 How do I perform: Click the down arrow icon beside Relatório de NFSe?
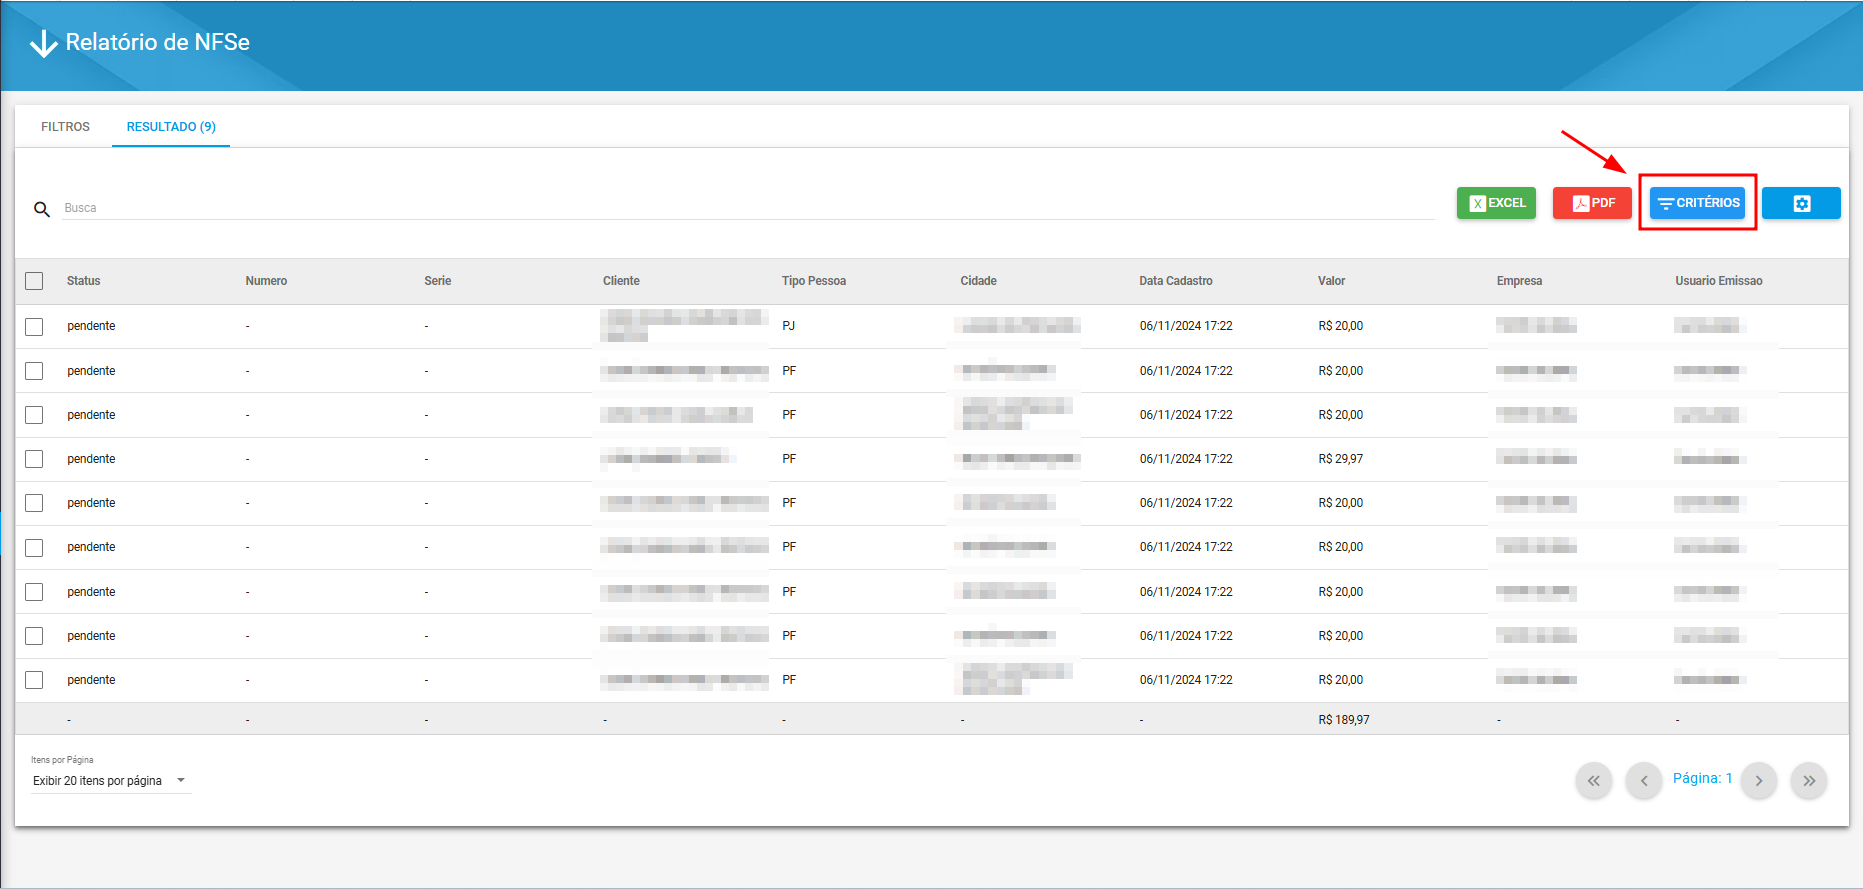tap(43, 43)
